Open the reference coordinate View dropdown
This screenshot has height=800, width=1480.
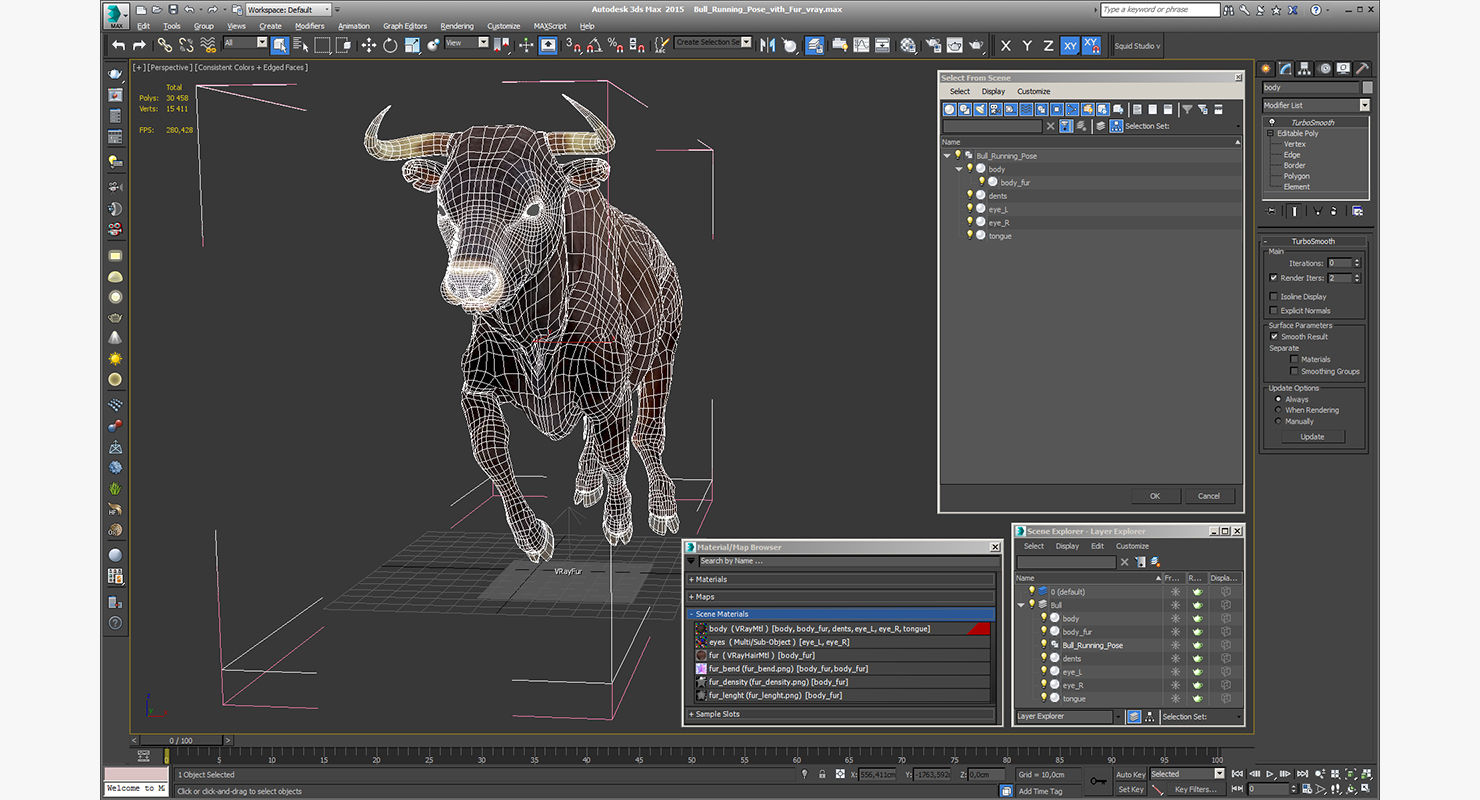pos(467,43)
